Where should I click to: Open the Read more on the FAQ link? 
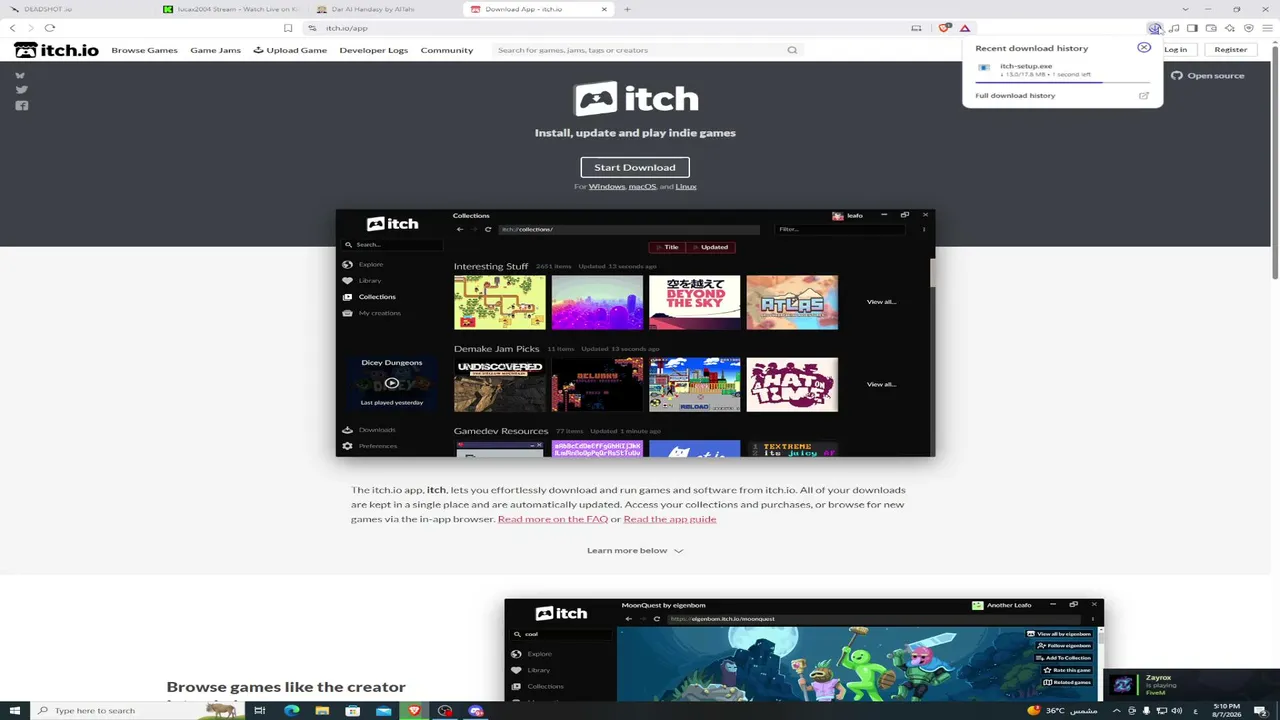[553, 519]
